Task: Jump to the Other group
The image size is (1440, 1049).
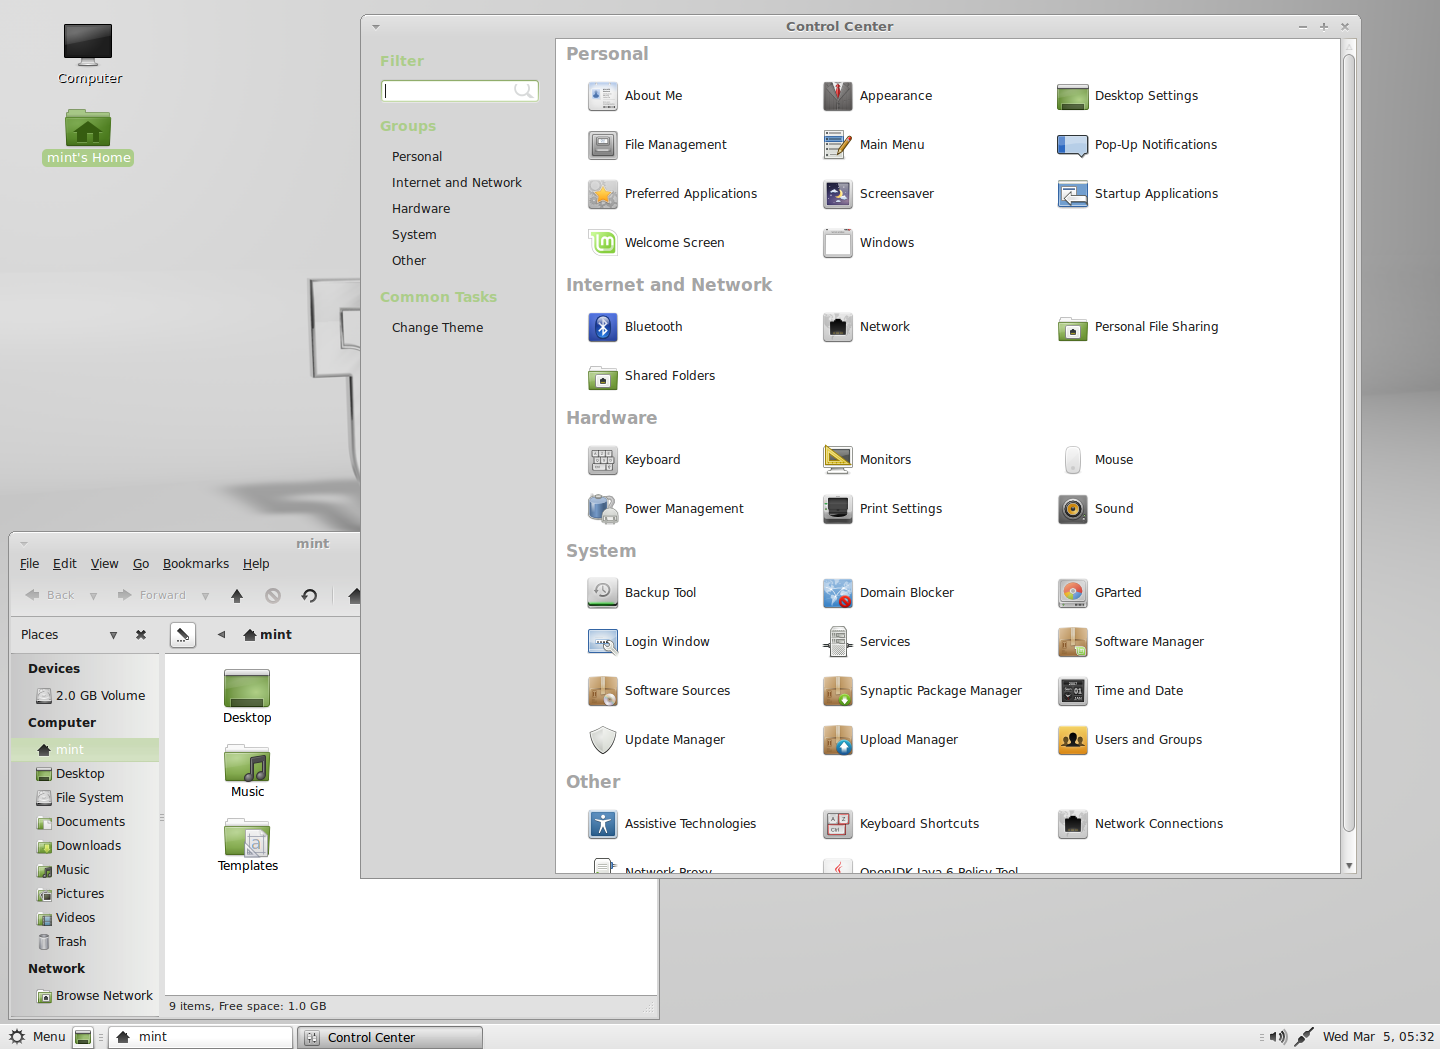Action: (x=409, y=261)
